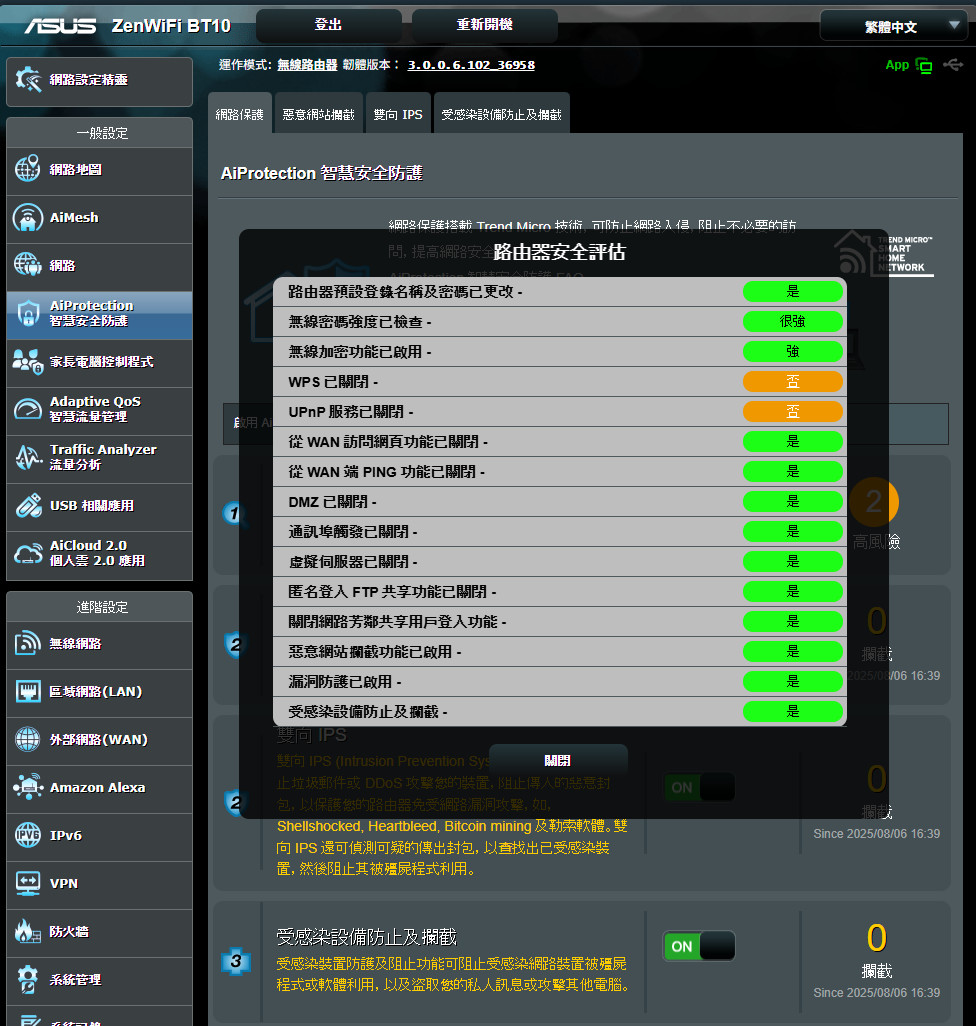Select the AiProtection shield icon
The height and width of the screenshot is (1026, 976).
point(28,313)
